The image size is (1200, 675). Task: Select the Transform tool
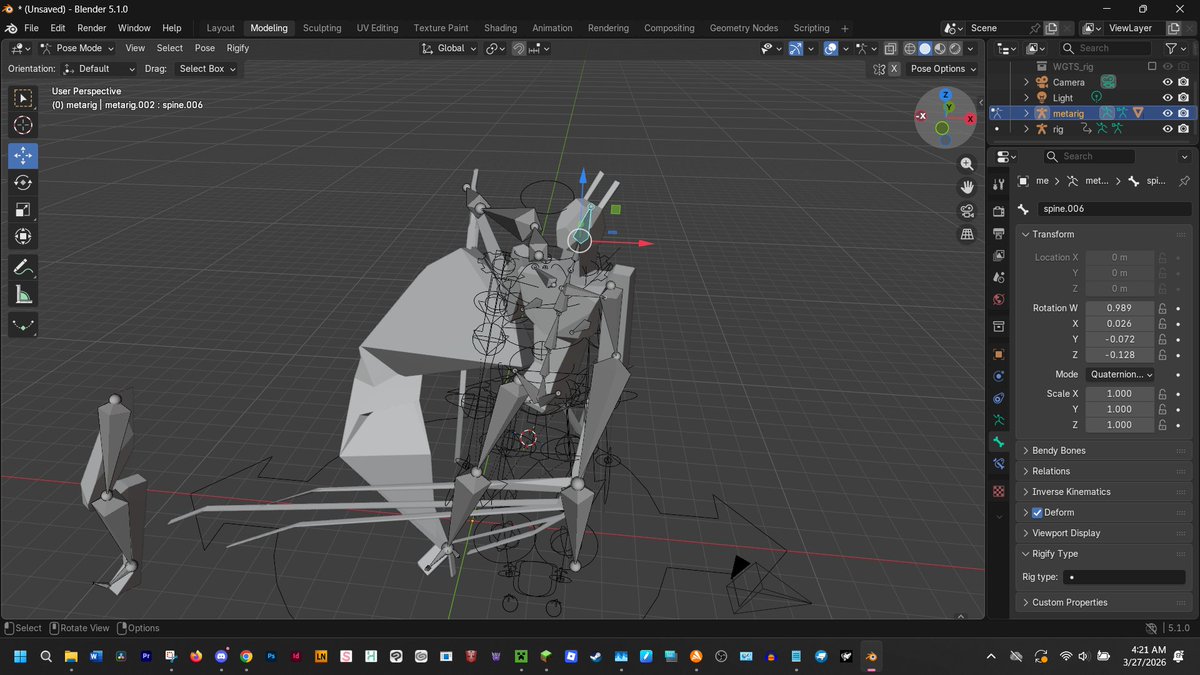(x=23, y=237)
